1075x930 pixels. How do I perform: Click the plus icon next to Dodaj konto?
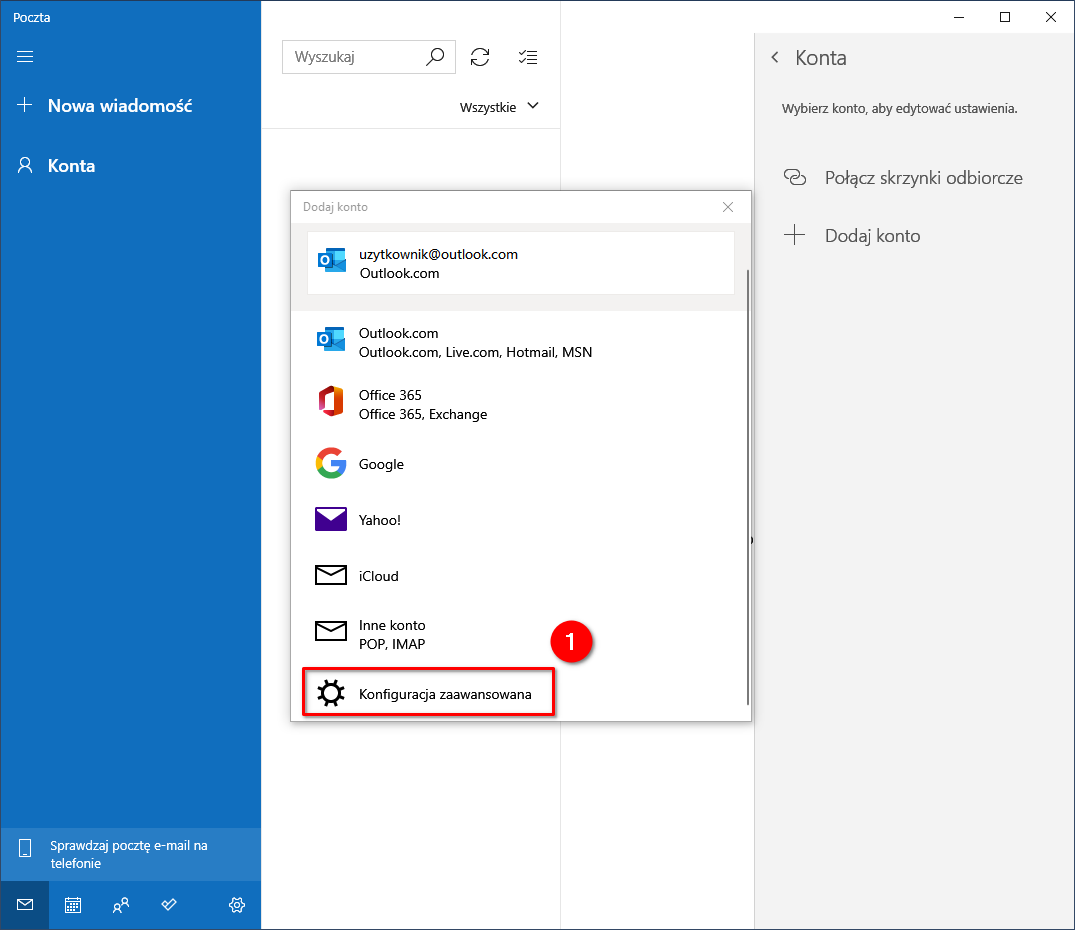[795, 235]
